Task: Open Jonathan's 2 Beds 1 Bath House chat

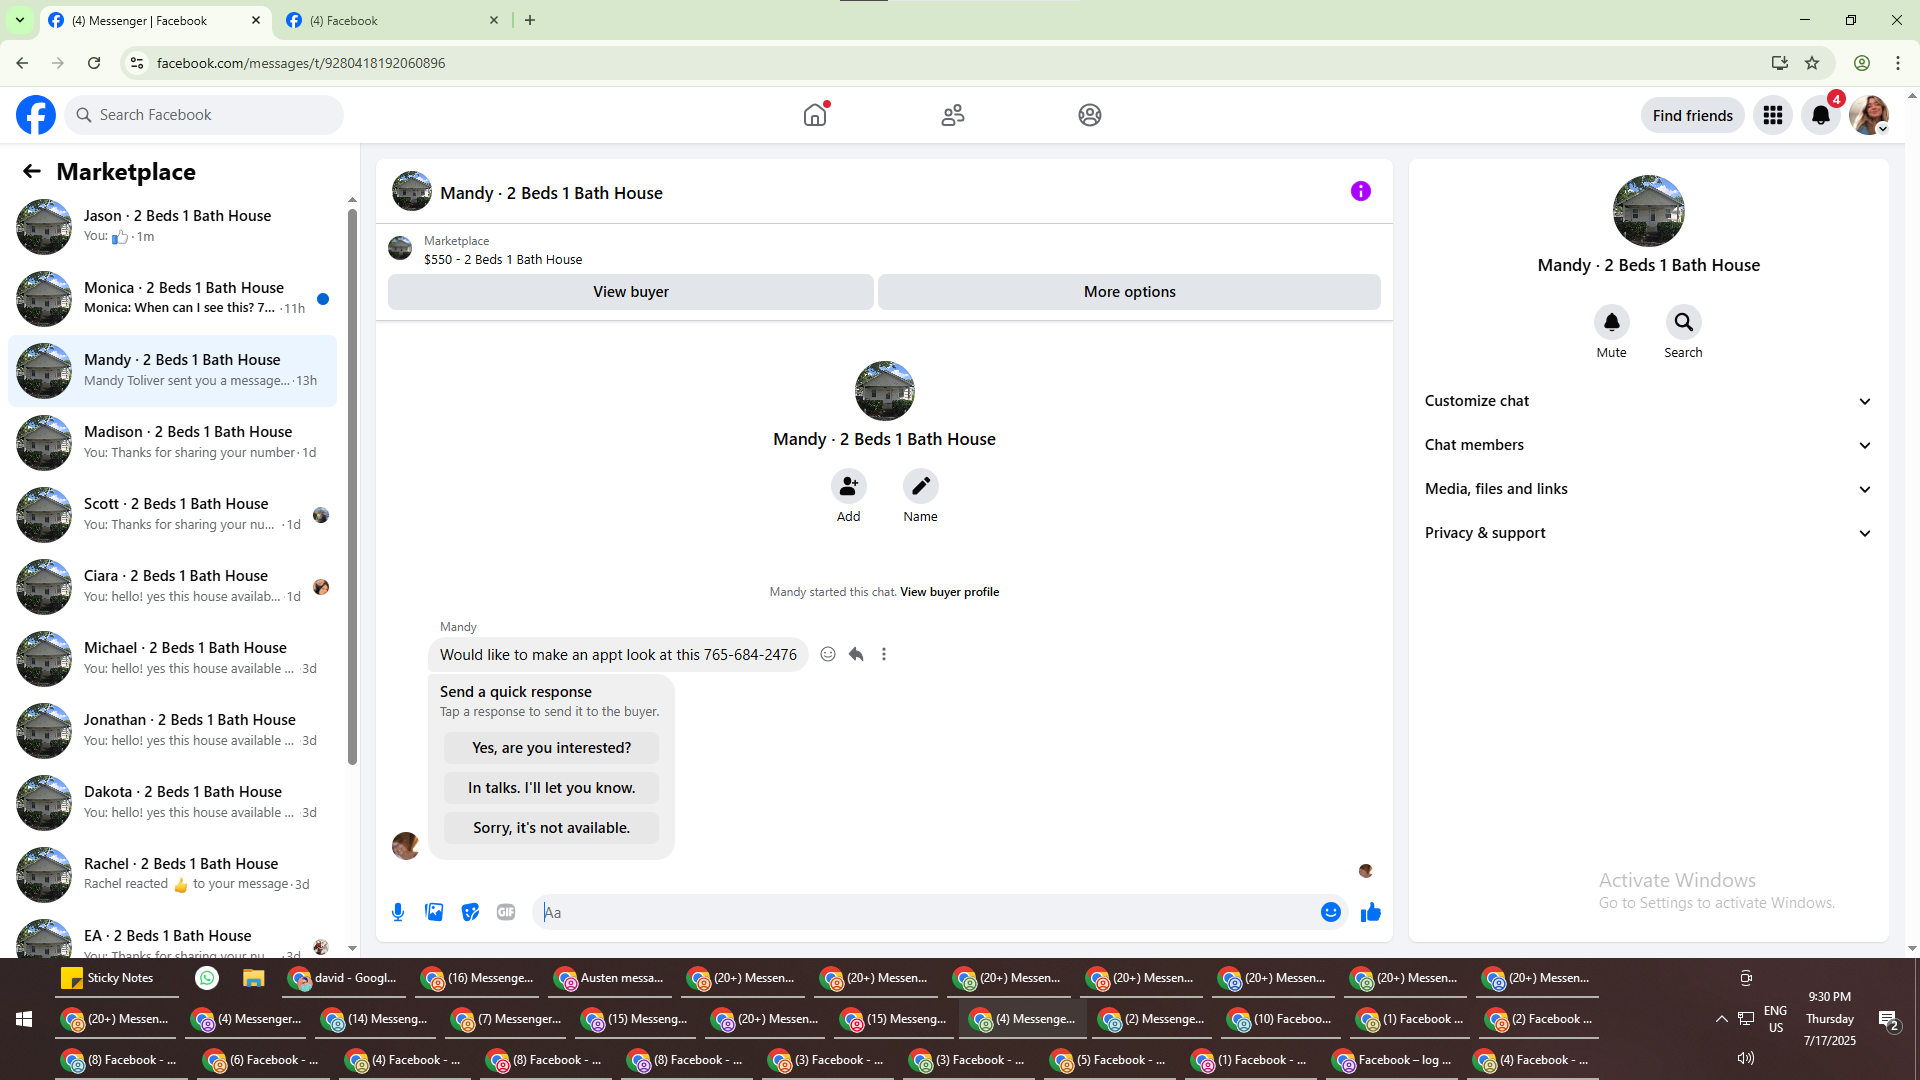Action: click(172, 730)
